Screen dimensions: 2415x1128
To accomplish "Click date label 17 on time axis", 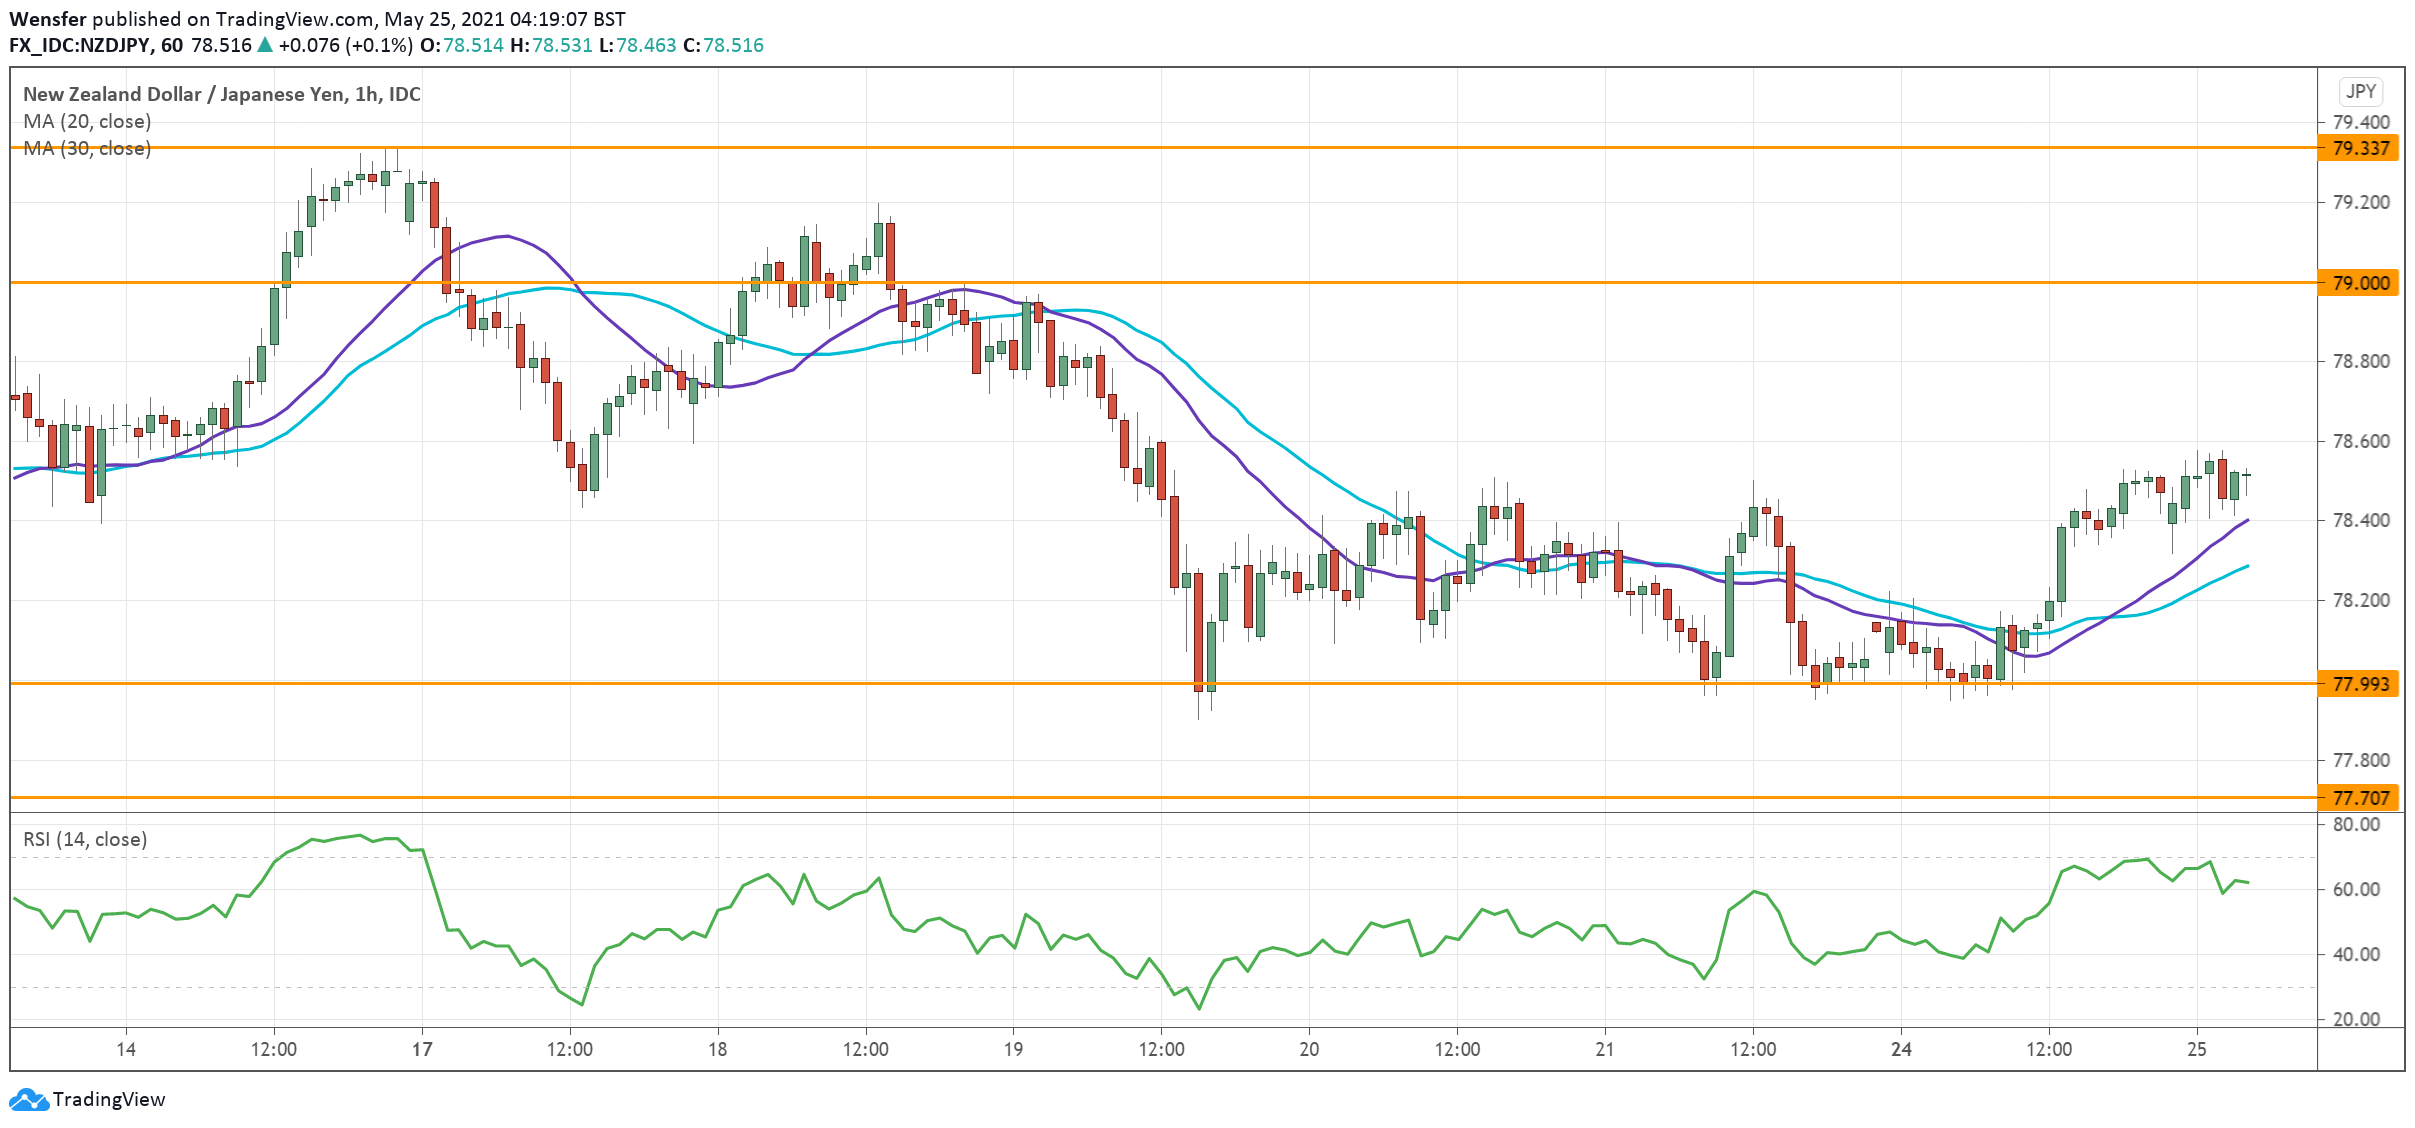I will coord(422,1049).
